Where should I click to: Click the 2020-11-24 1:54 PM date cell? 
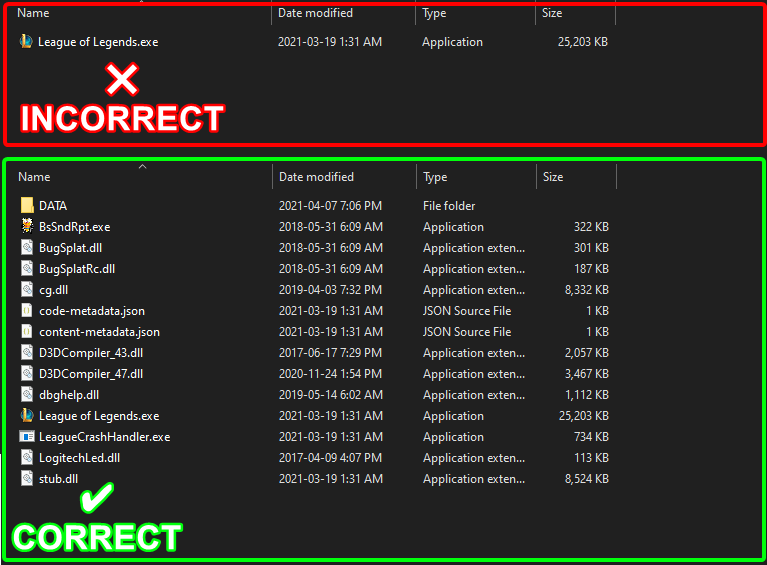click(330, 374)
